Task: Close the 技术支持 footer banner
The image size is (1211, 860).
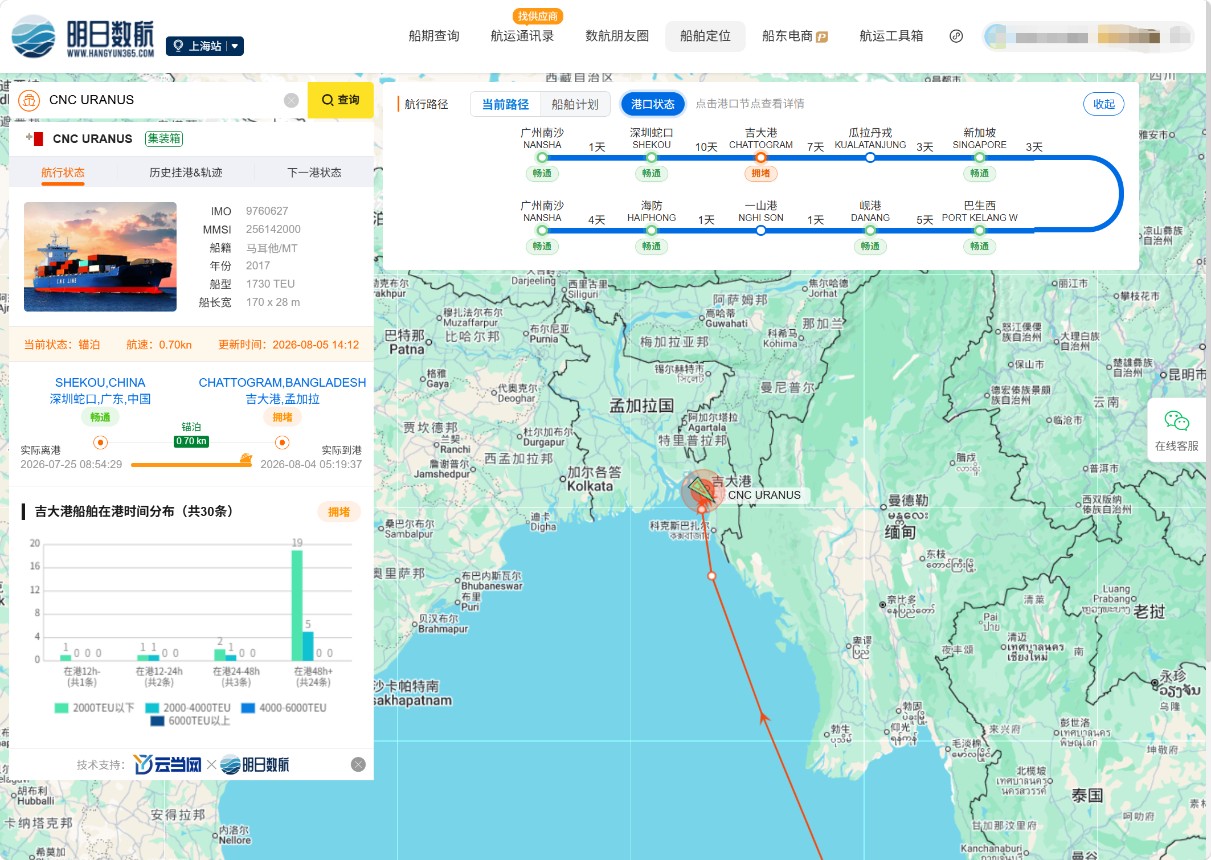Action: pos(358,764)
